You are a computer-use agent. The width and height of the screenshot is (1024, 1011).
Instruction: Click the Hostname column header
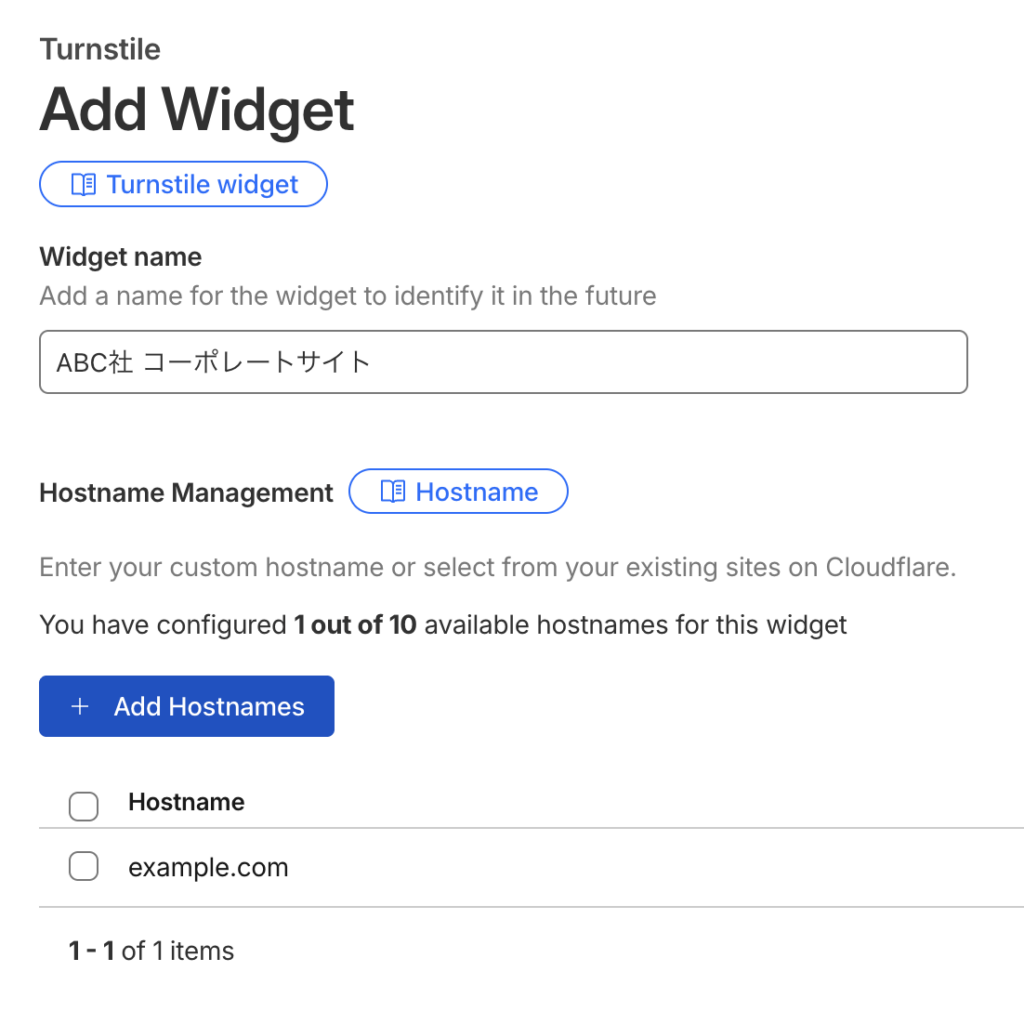186,802
